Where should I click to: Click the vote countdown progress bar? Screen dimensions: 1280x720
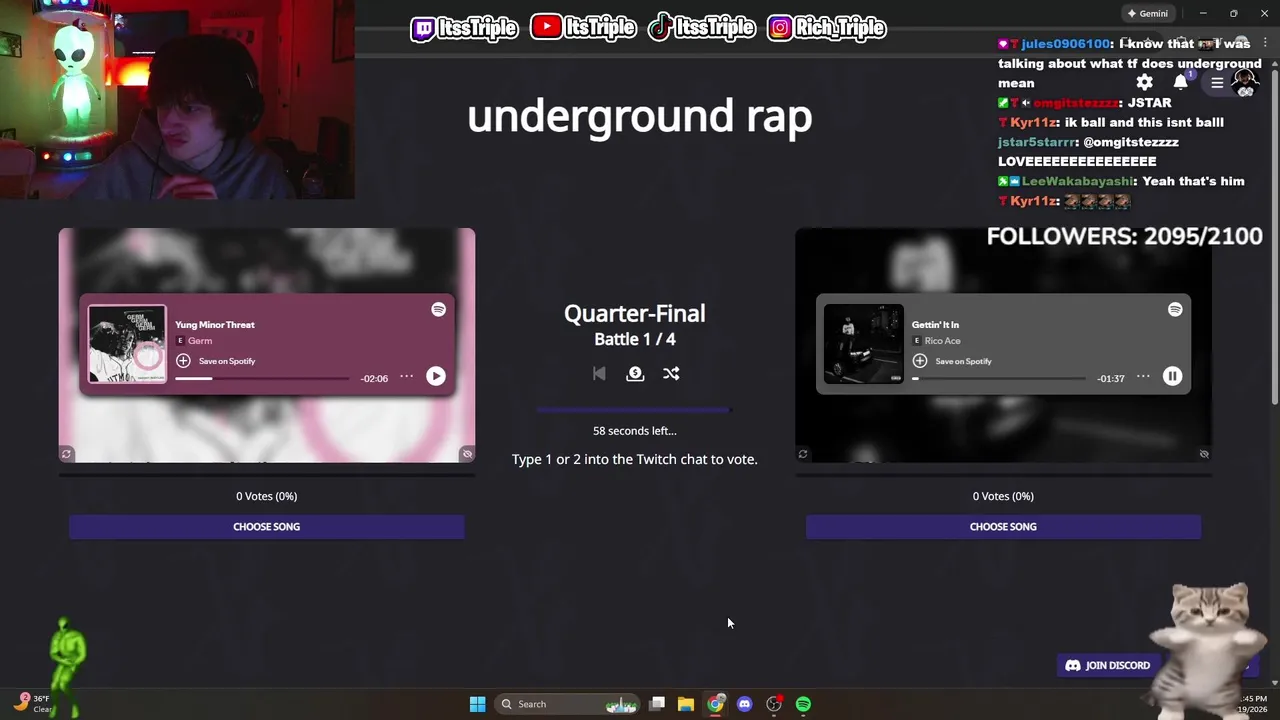(634, 409)
